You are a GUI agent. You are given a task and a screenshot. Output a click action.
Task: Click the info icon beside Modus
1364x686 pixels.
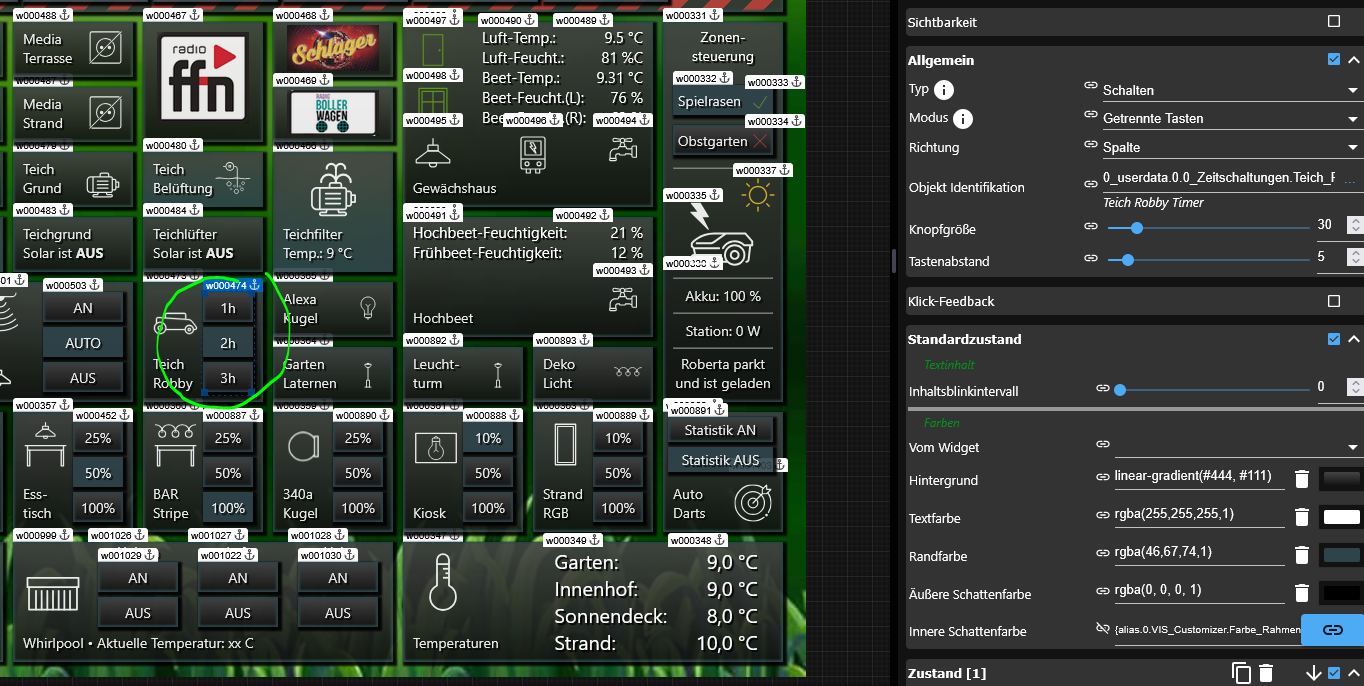click(x=963, y=119)
